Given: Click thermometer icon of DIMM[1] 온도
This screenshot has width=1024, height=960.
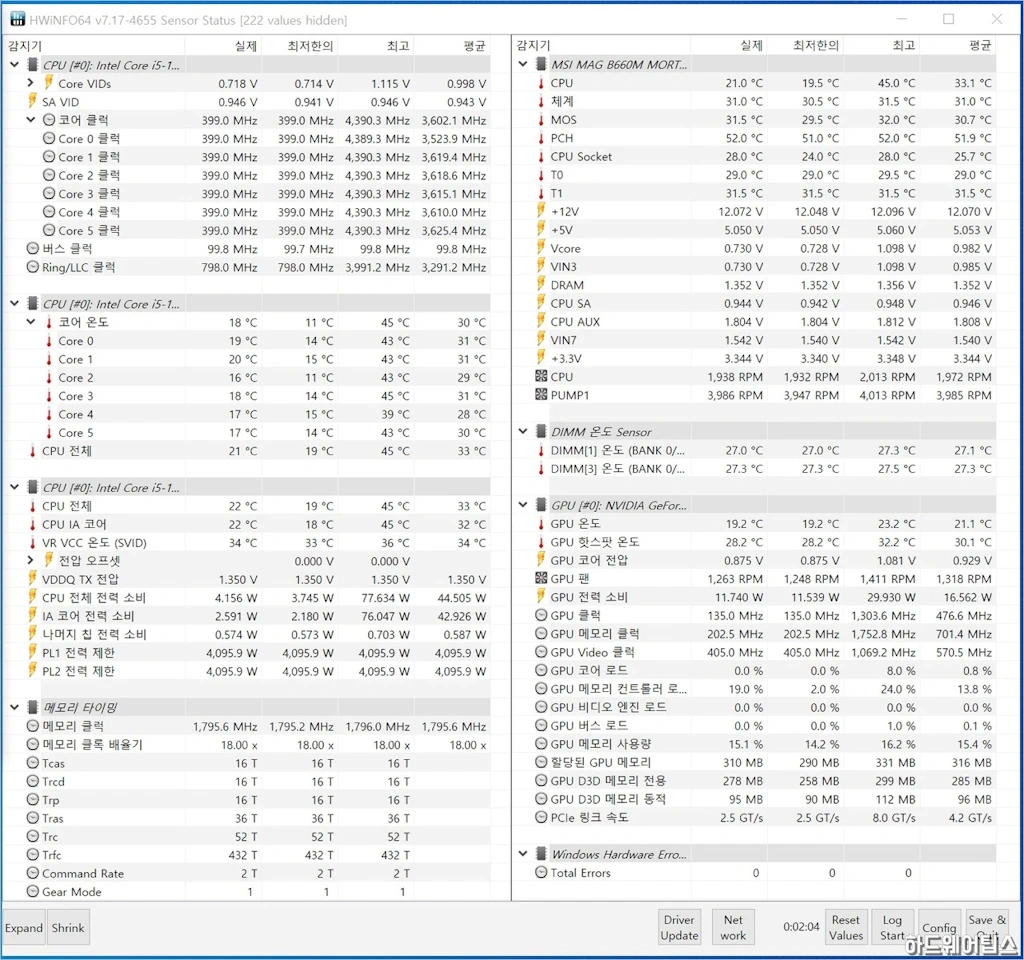Looking at the screenshot, I should [541, 450].
